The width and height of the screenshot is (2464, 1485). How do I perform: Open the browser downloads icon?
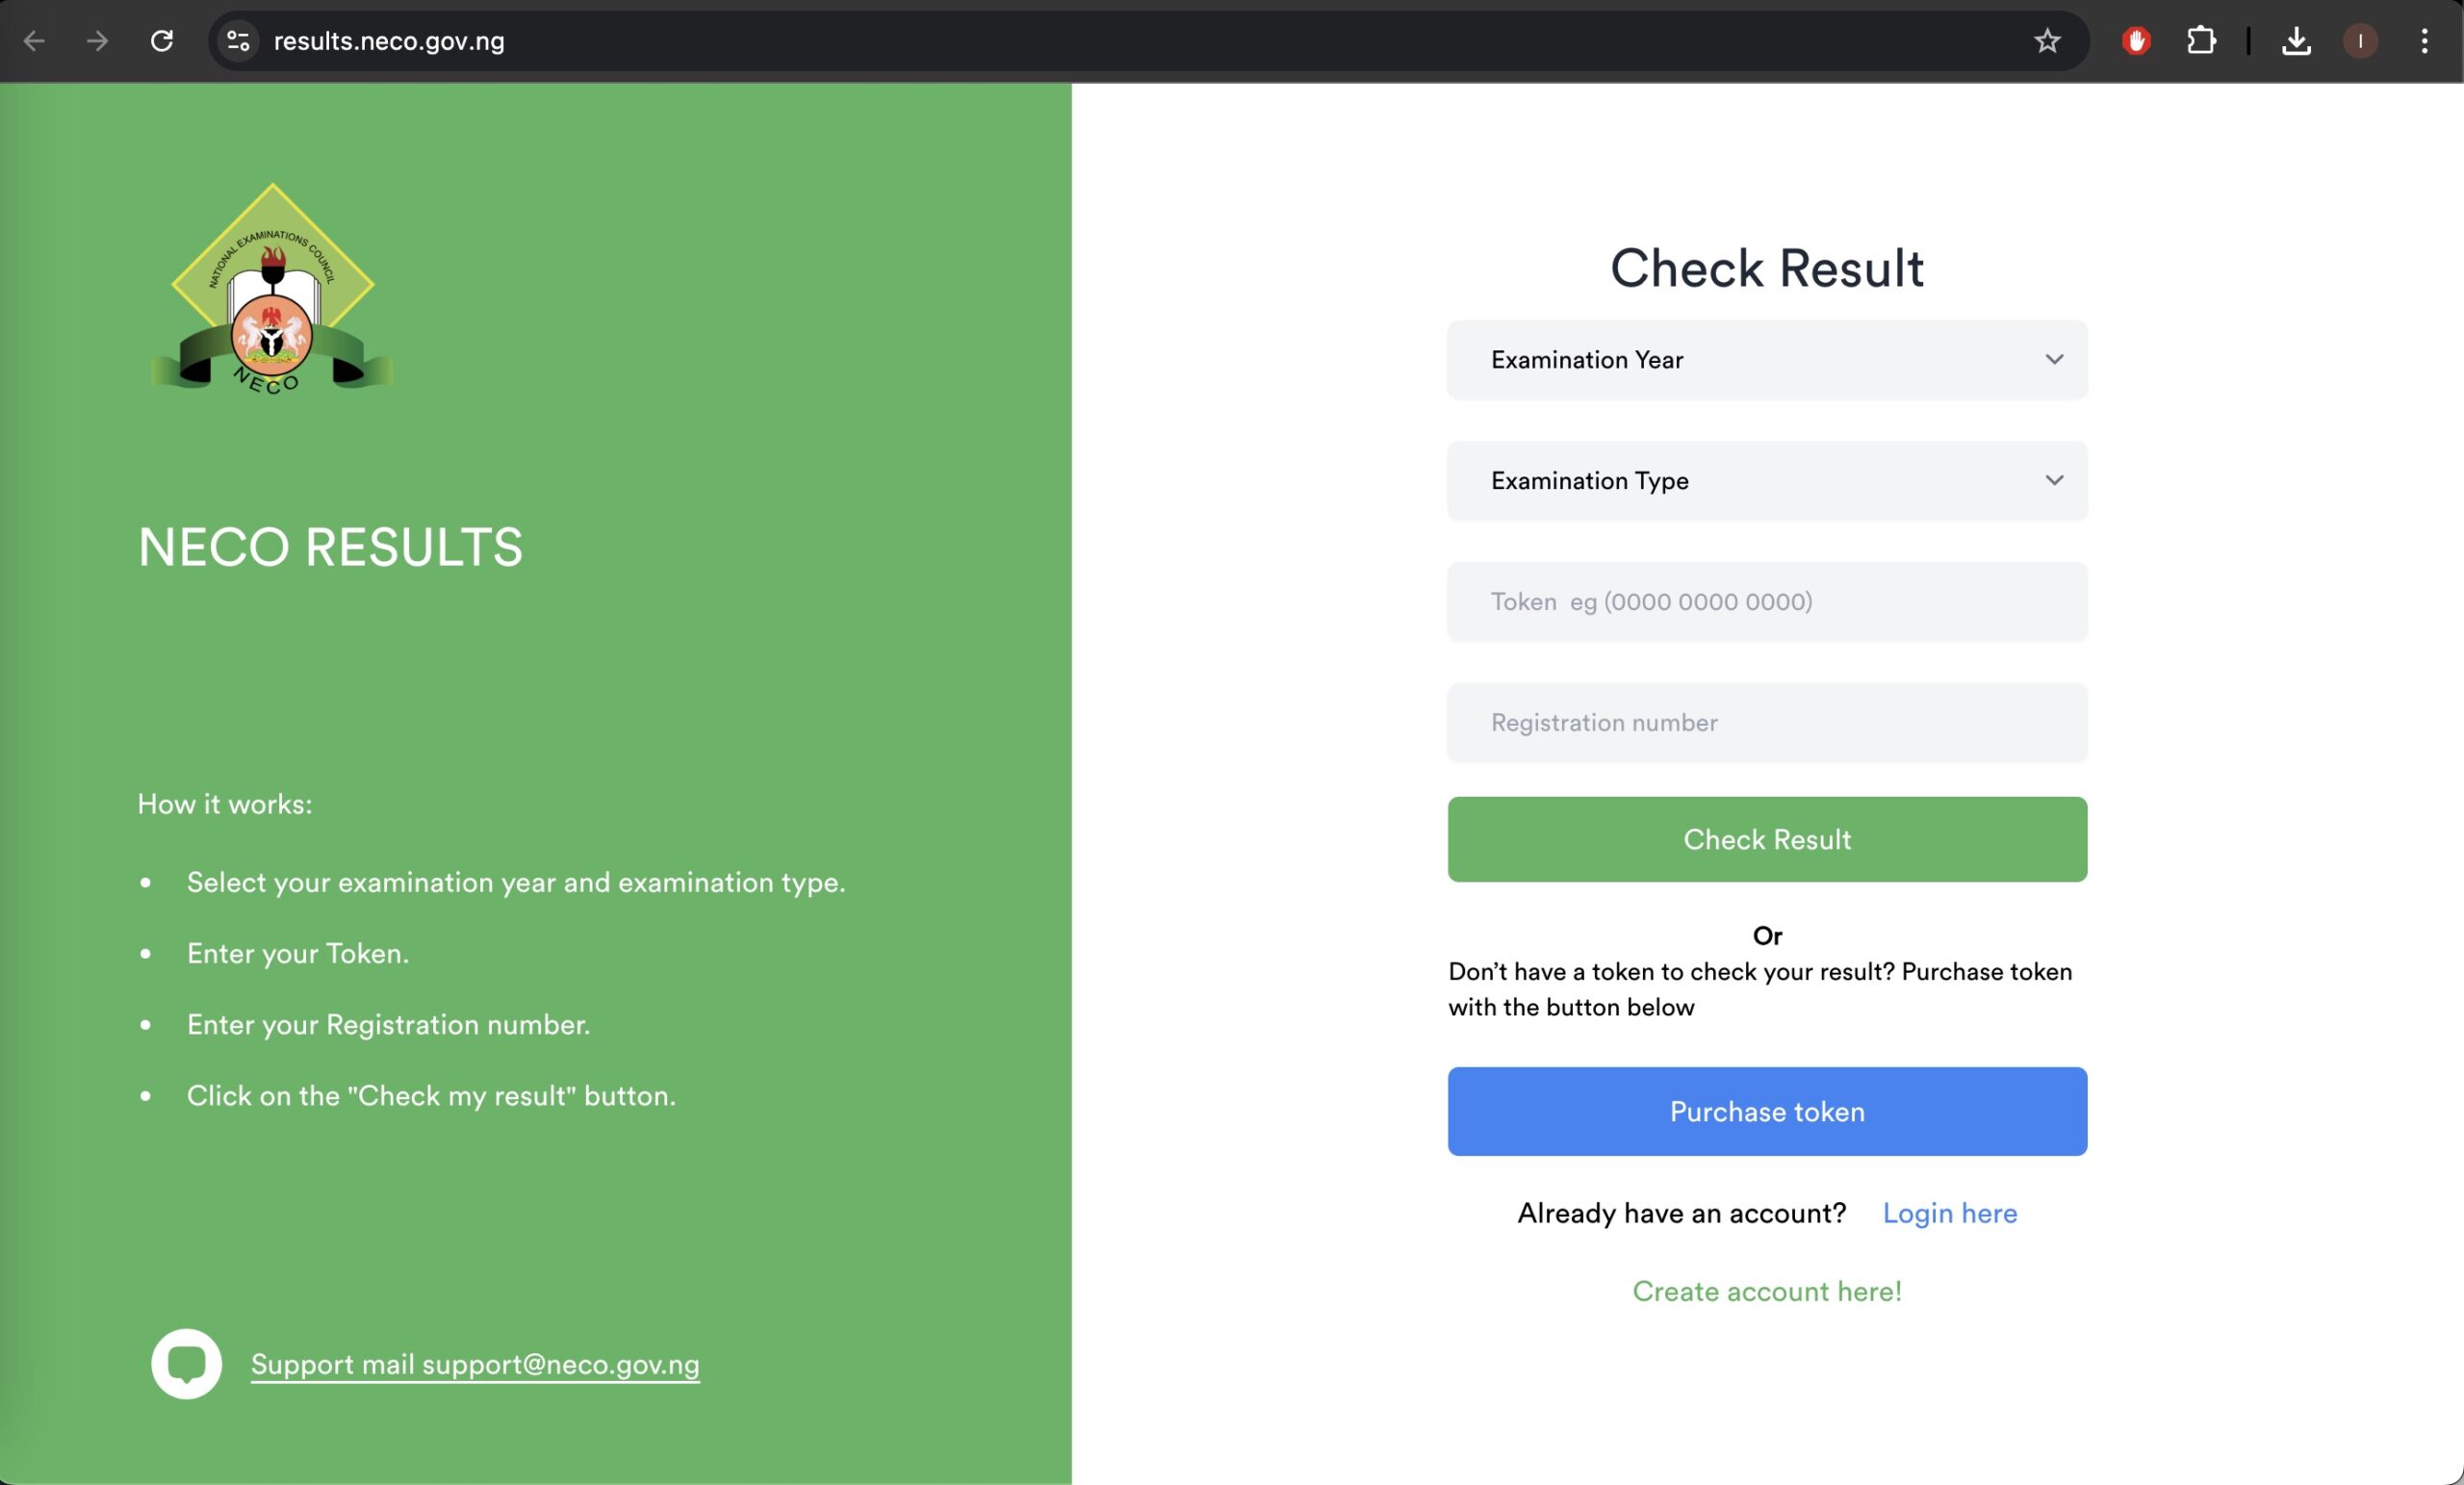tap(2296, 41)
